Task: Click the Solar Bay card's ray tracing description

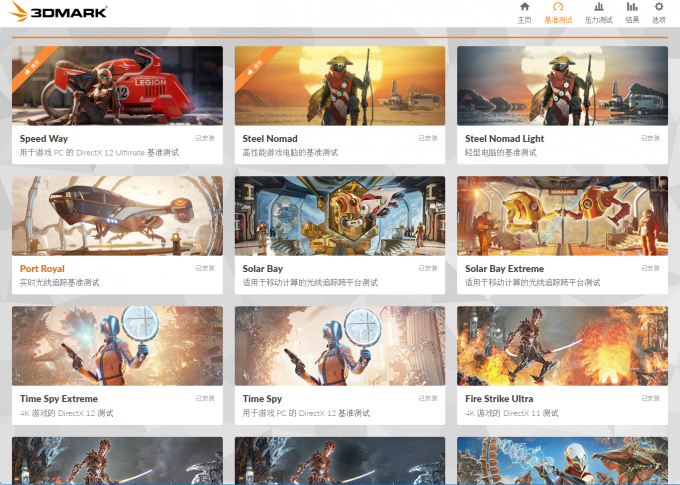Action: pyautogui.click(x=310, y=283)
